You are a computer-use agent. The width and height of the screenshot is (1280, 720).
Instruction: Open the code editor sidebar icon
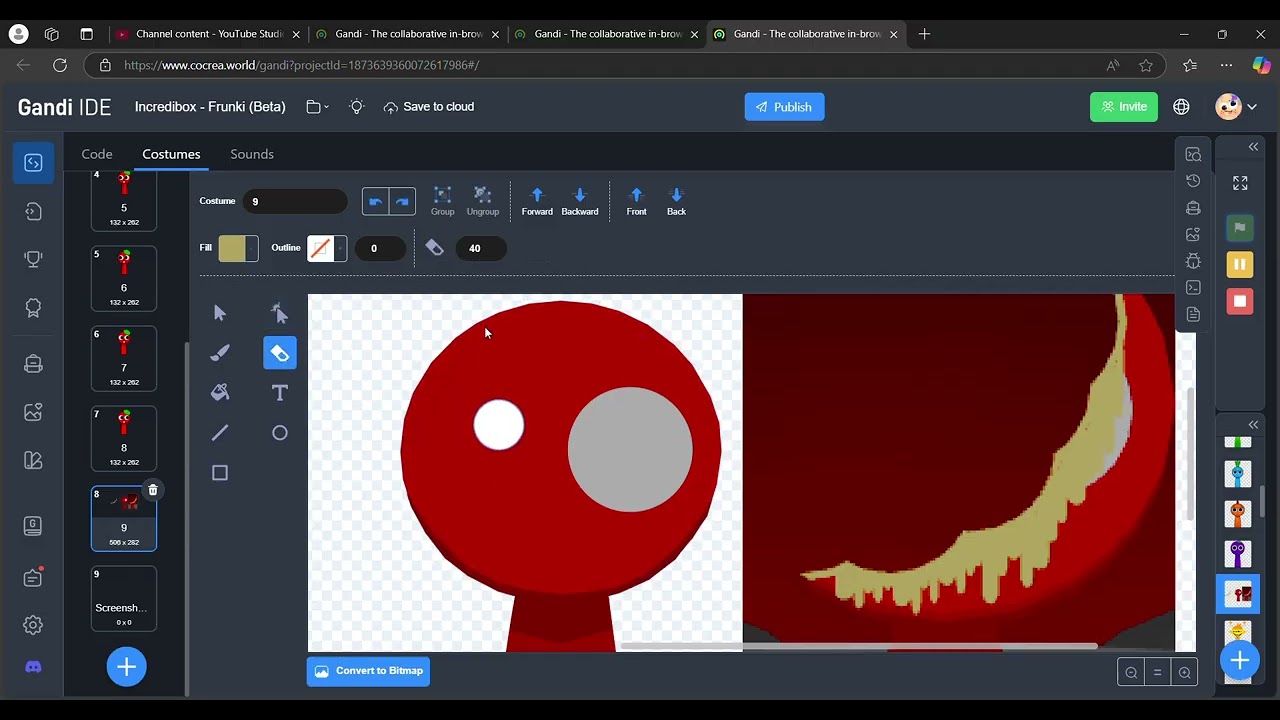pos(33,163)
